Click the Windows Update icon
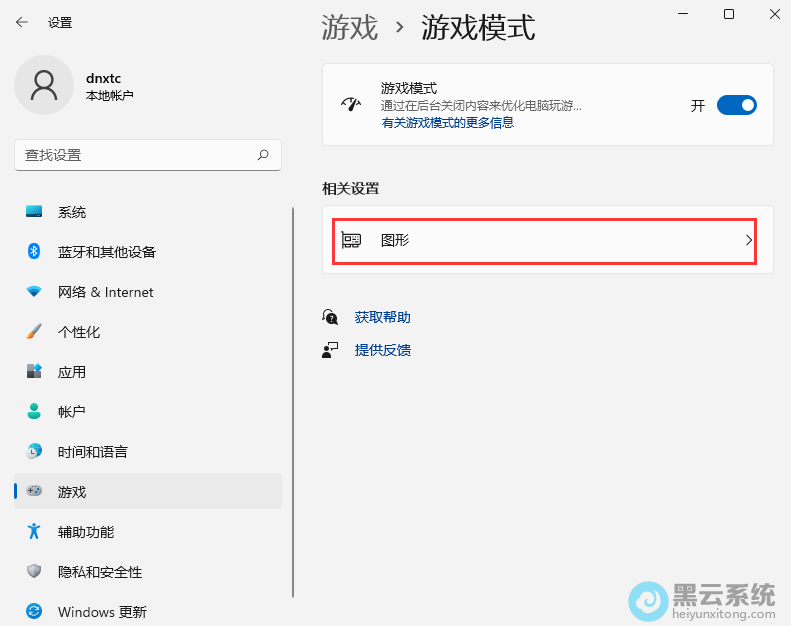Screen dimensions: 791x626 coord(34,611)
